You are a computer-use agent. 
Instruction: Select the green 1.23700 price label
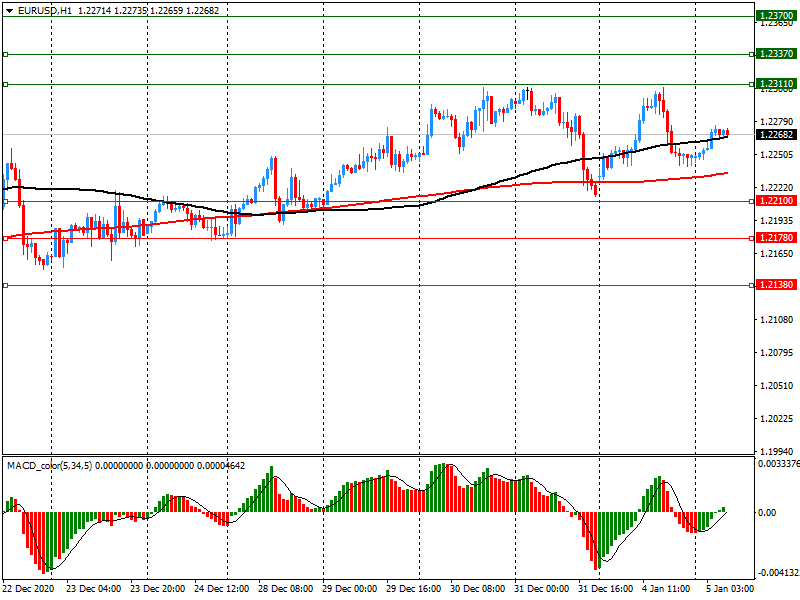point(776,17)
